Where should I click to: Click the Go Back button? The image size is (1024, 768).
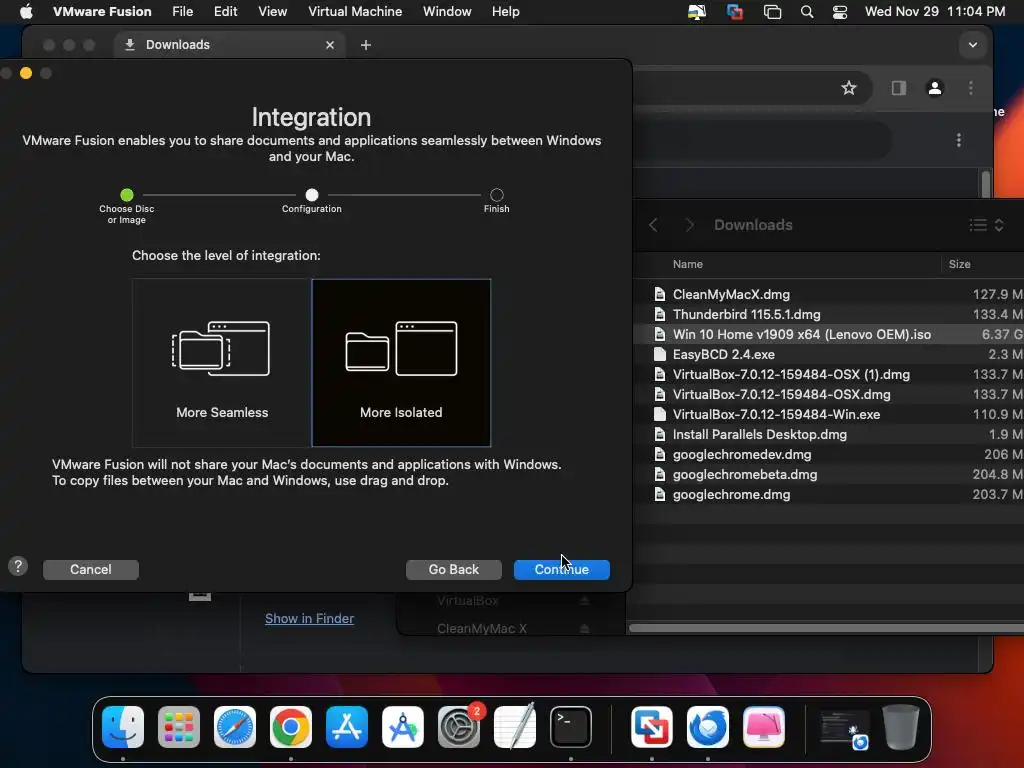(454, 569)
